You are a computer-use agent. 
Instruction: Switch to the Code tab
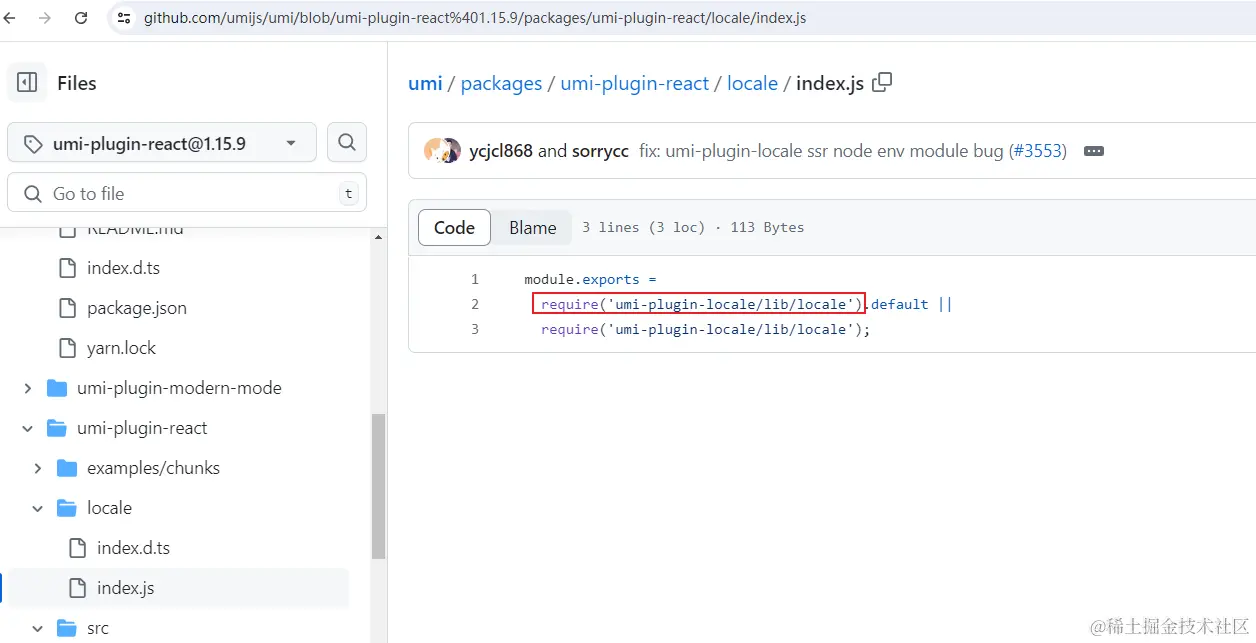coord(454,227)
